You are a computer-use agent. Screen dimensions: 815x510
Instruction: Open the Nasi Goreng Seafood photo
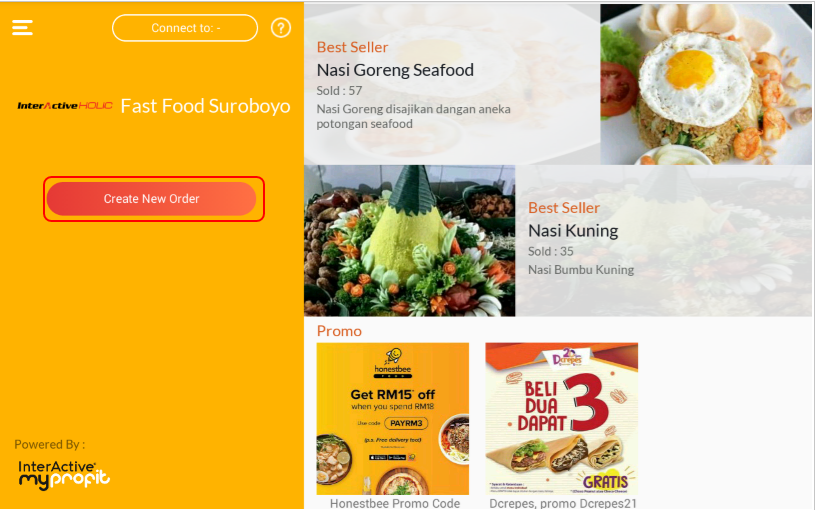coord(706,84)
